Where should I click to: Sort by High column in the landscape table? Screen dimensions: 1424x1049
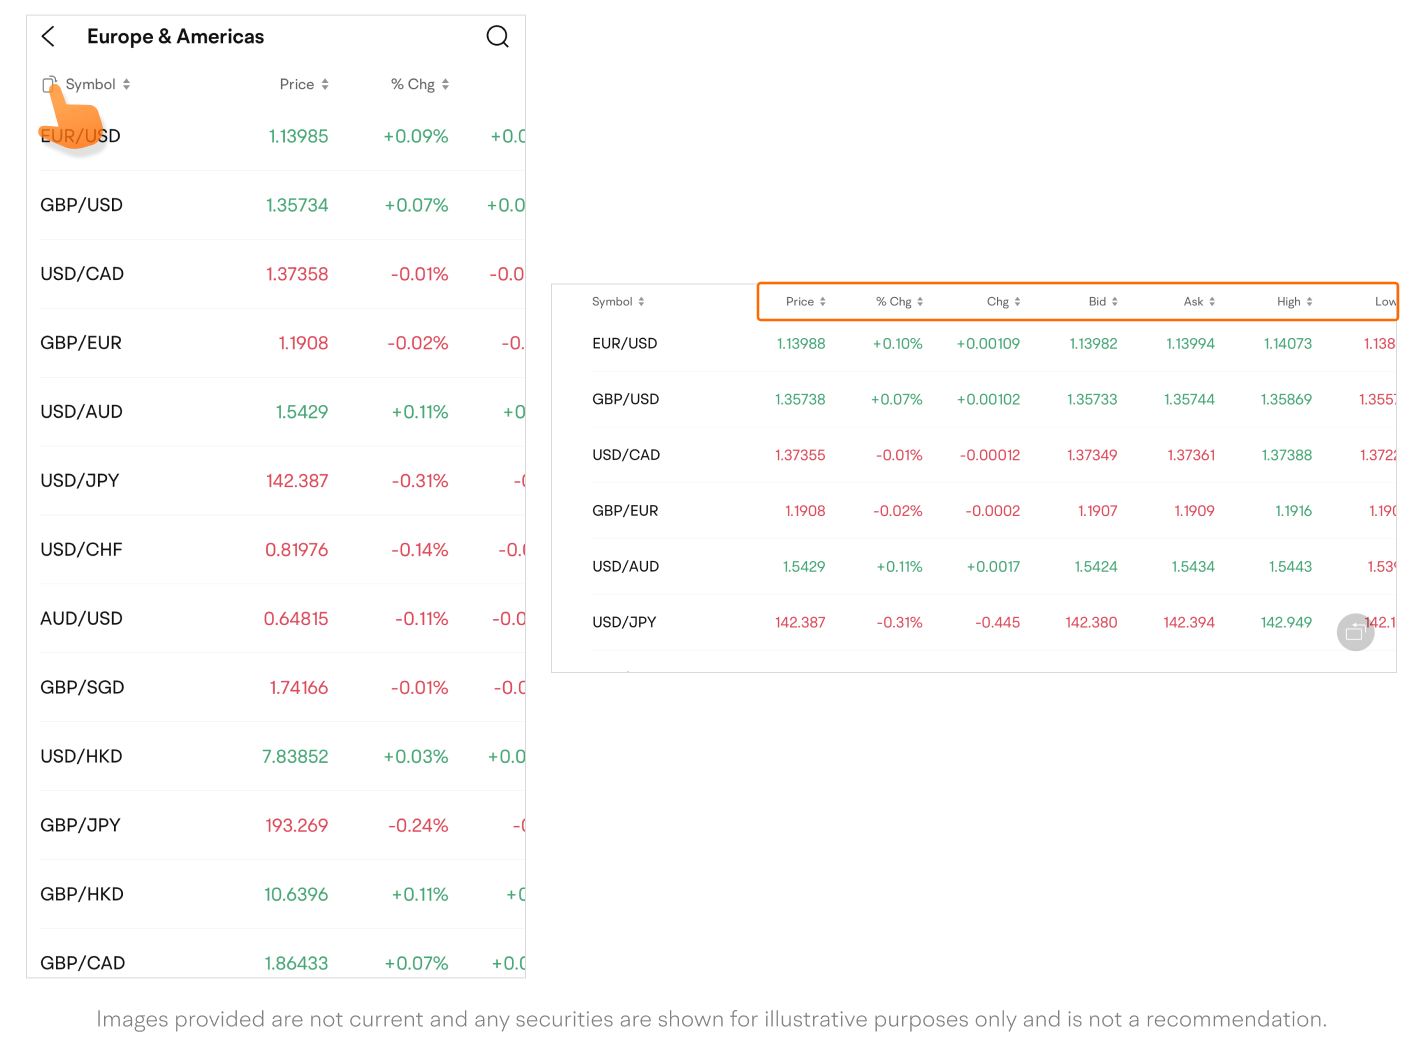tap(1294, 302)
